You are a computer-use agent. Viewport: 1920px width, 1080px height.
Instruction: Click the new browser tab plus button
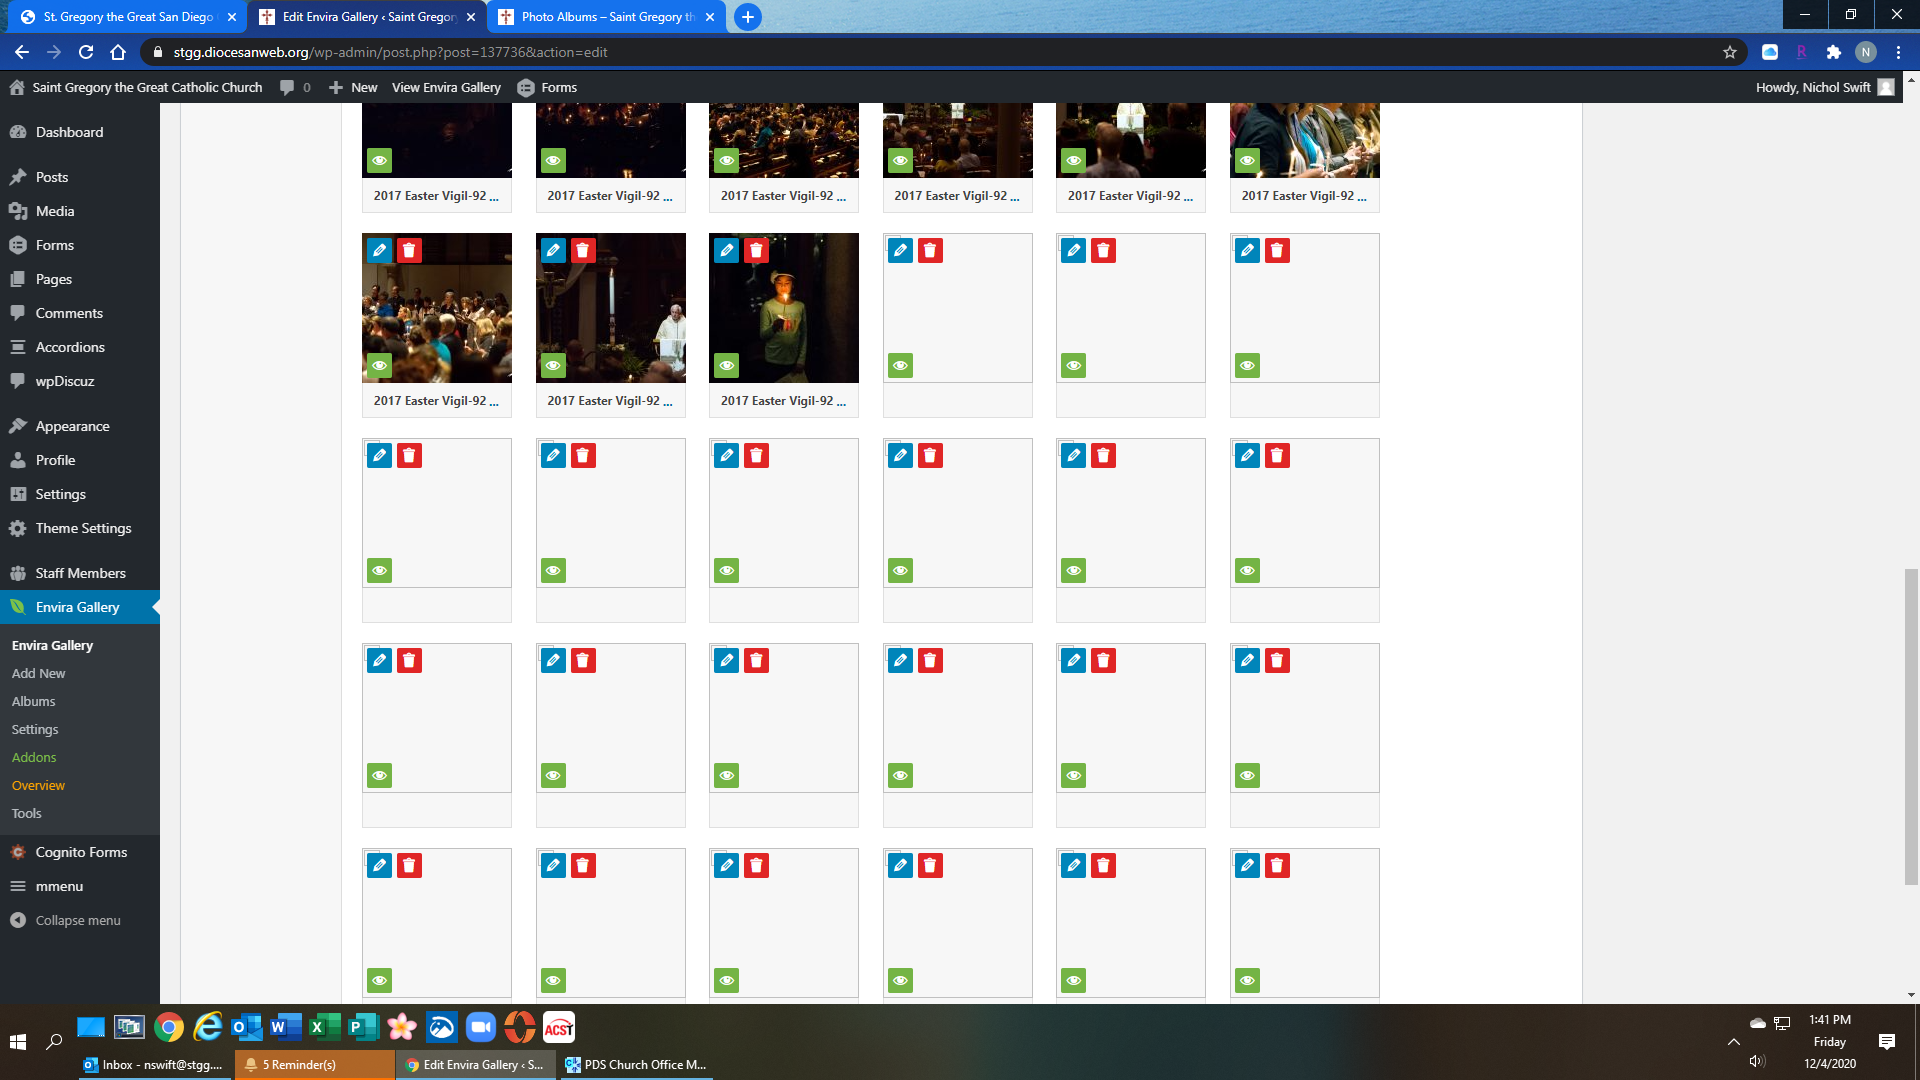click(x=747, y=17)
